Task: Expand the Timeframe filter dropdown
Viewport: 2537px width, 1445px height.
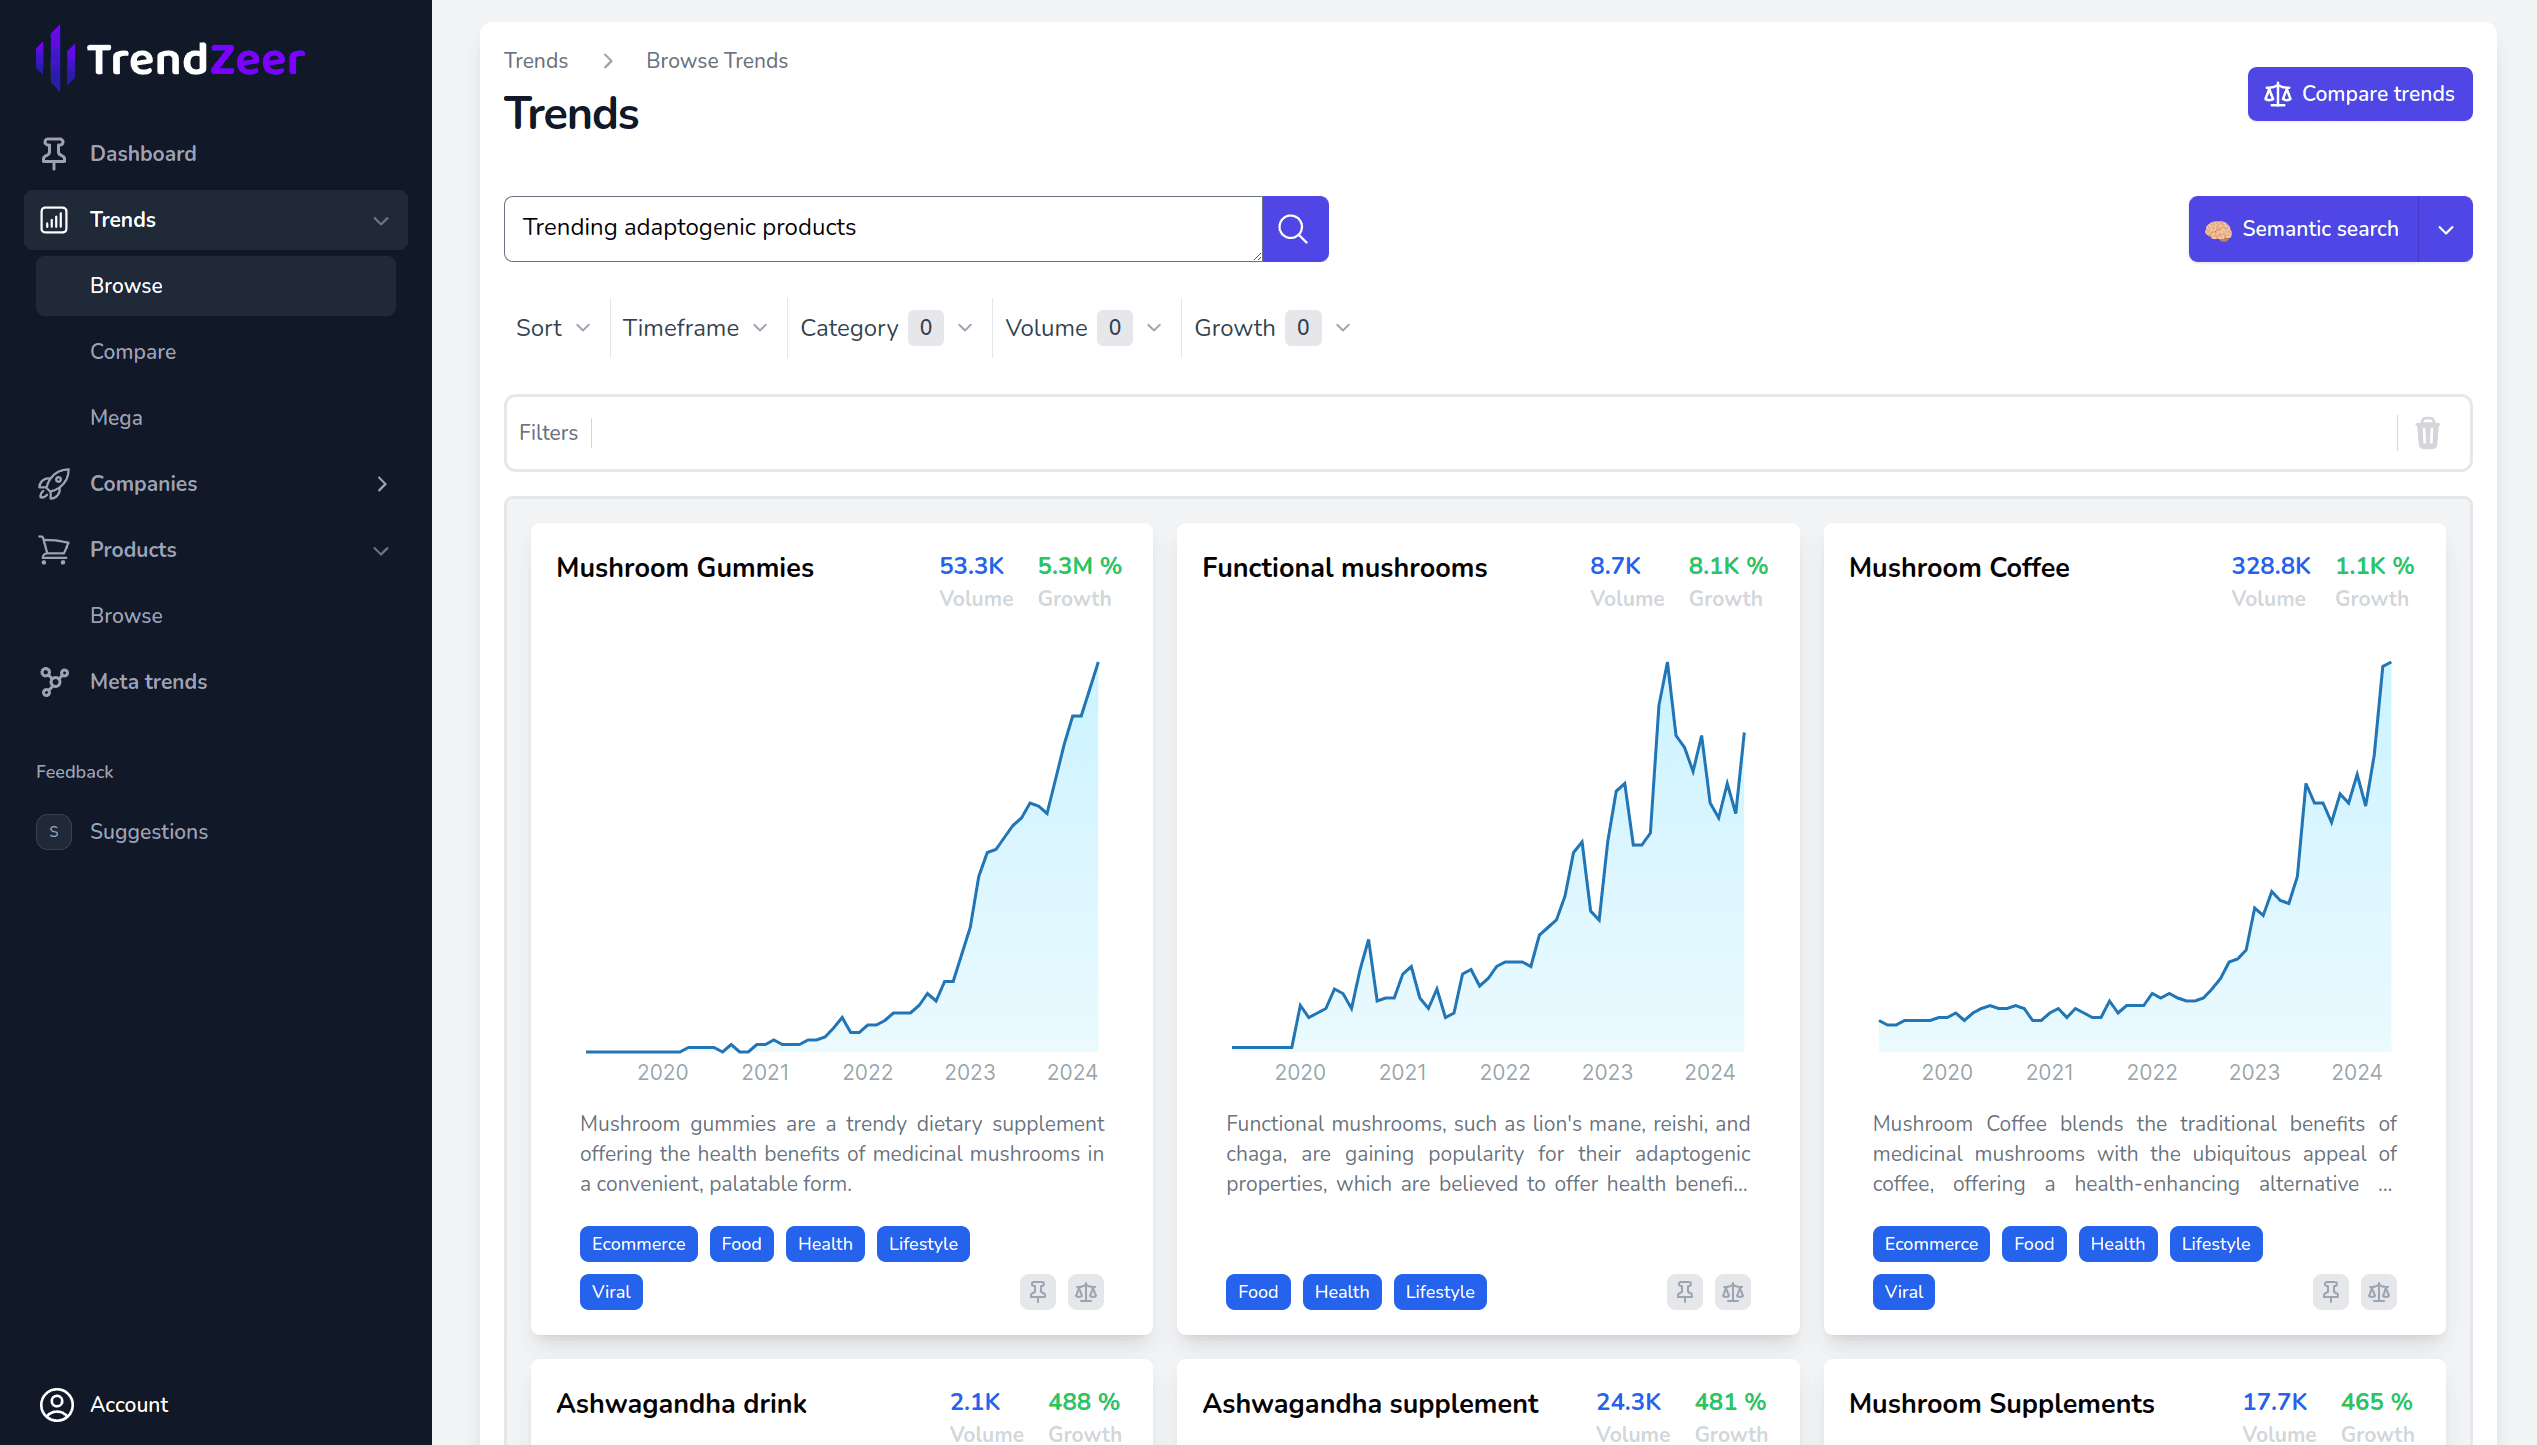Action: [x=695, y=328]
